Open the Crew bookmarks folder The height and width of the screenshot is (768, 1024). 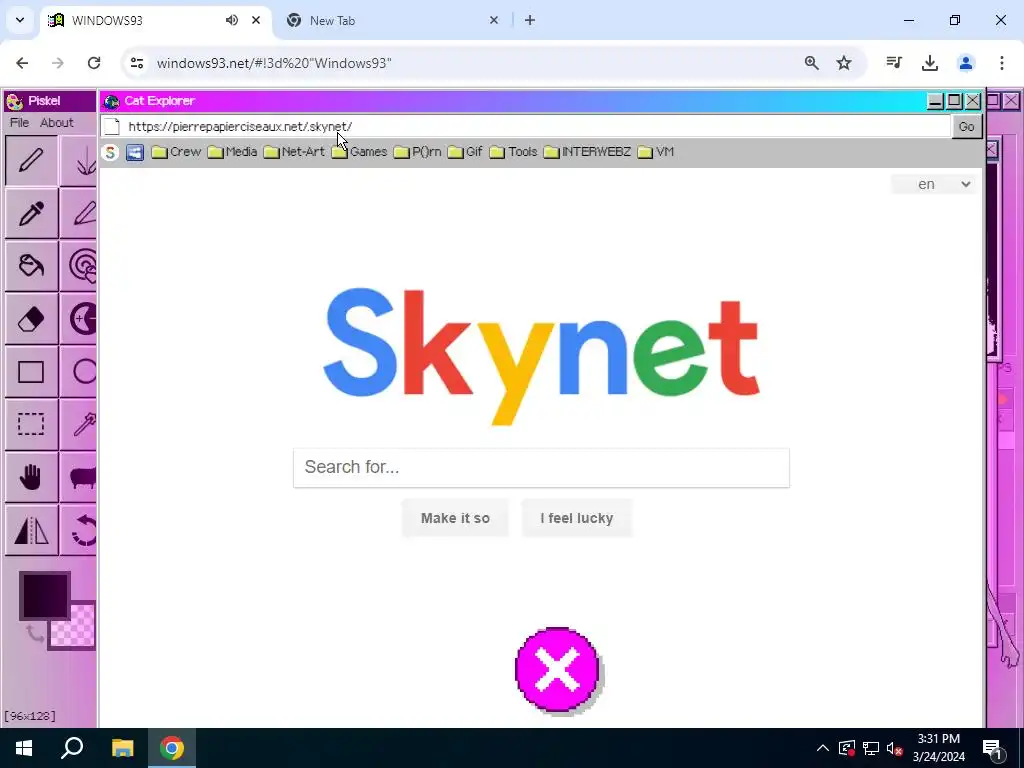176,152
